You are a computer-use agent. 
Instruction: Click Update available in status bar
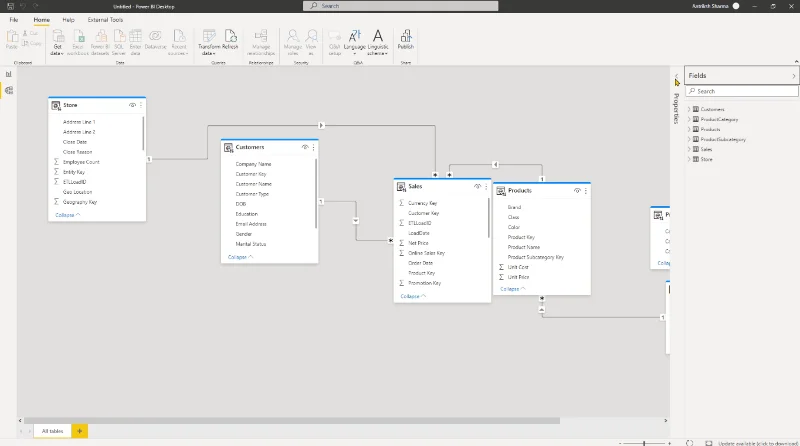click(x=757, y=443)
